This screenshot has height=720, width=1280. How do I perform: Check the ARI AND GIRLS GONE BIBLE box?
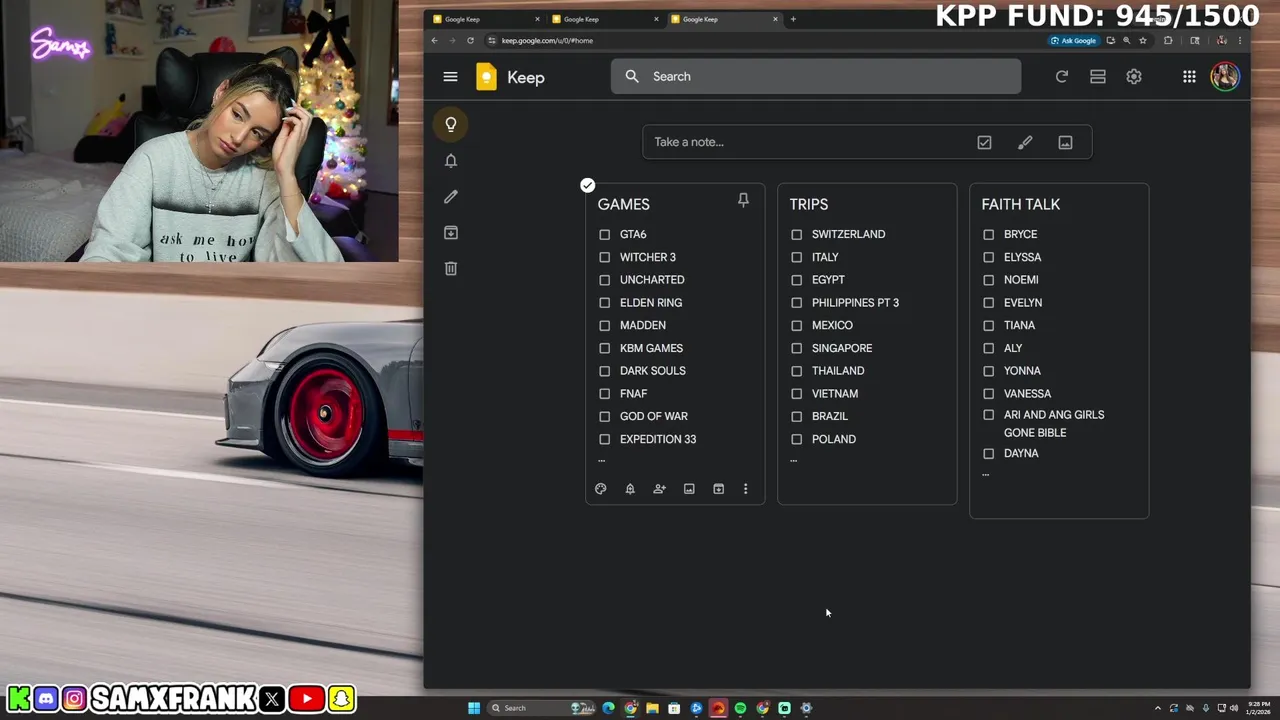point(988,415)
